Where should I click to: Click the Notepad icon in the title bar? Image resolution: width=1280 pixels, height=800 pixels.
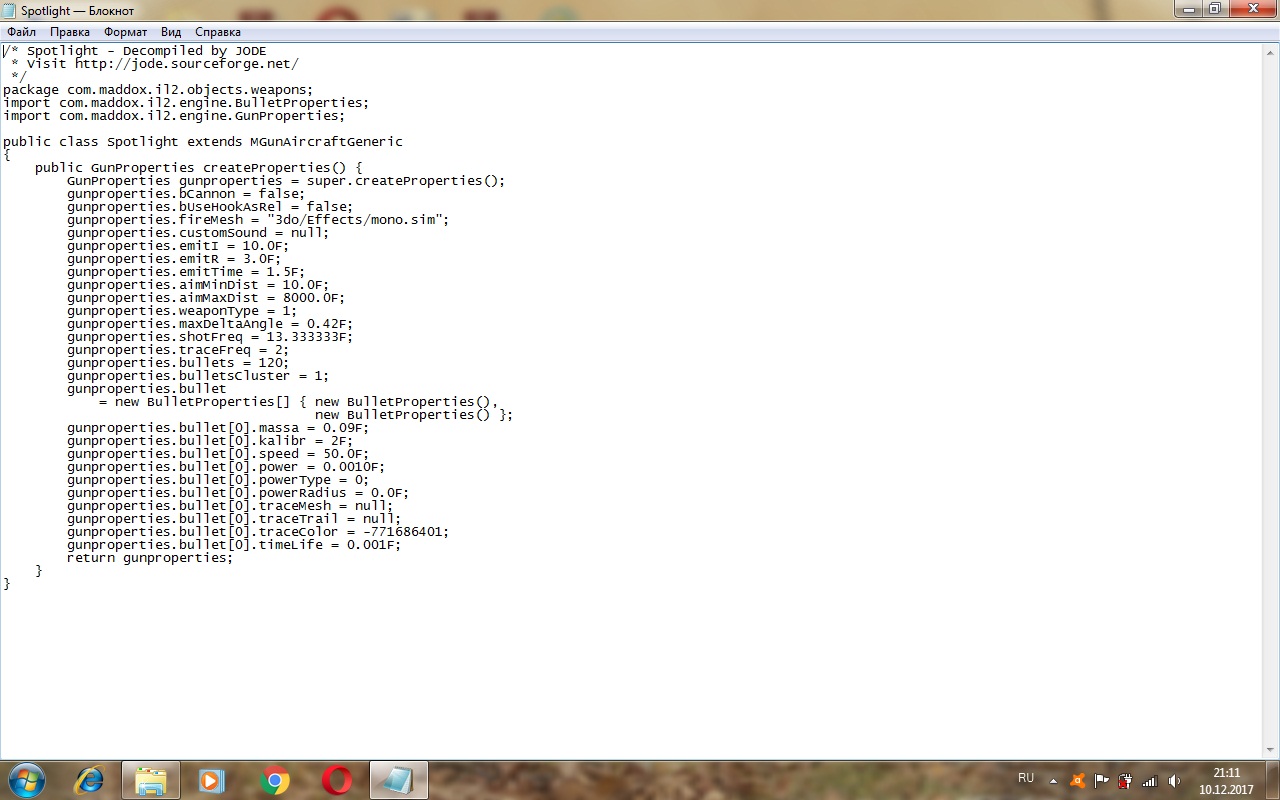10,10
